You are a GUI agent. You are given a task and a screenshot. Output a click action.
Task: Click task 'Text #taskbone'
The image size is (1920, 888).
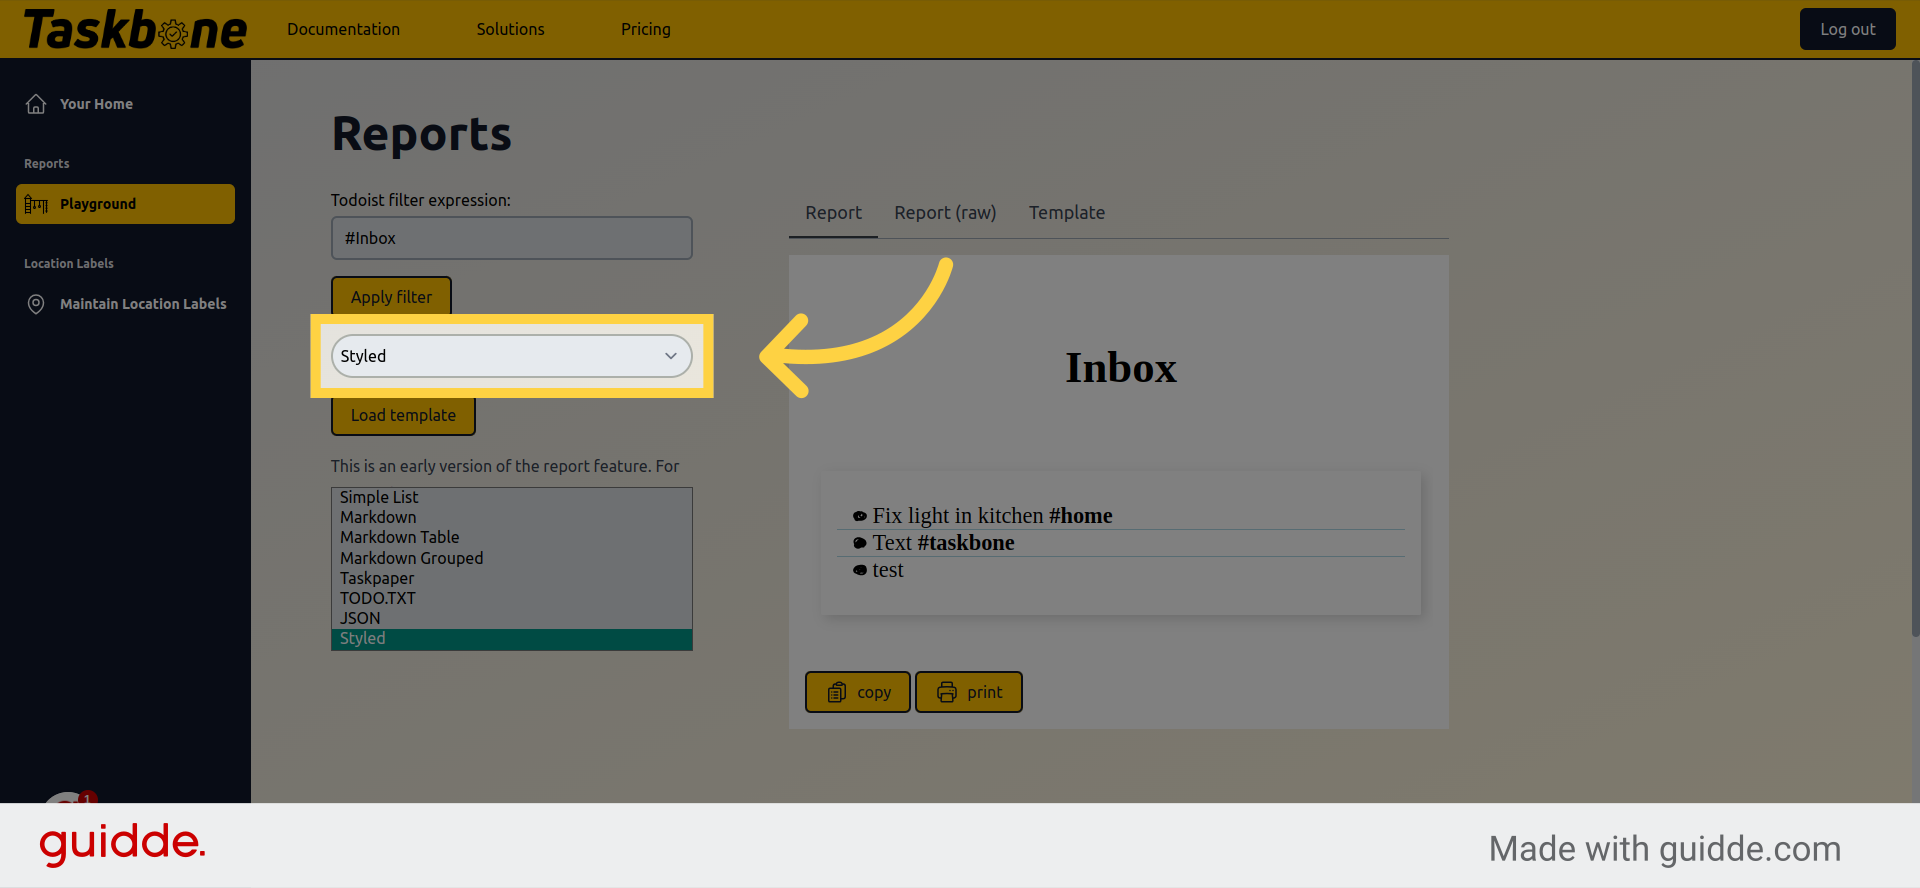(x=943, y=543)
